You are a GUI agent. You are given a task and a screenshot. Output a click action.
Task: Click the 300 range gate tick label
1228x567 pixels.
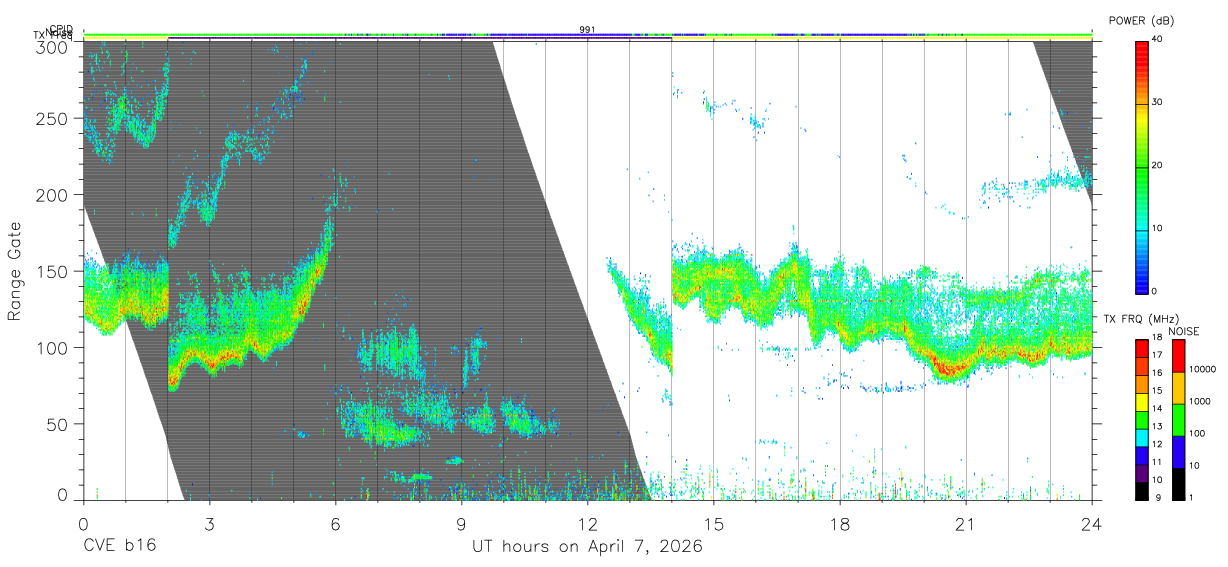(x=52, y=47)
